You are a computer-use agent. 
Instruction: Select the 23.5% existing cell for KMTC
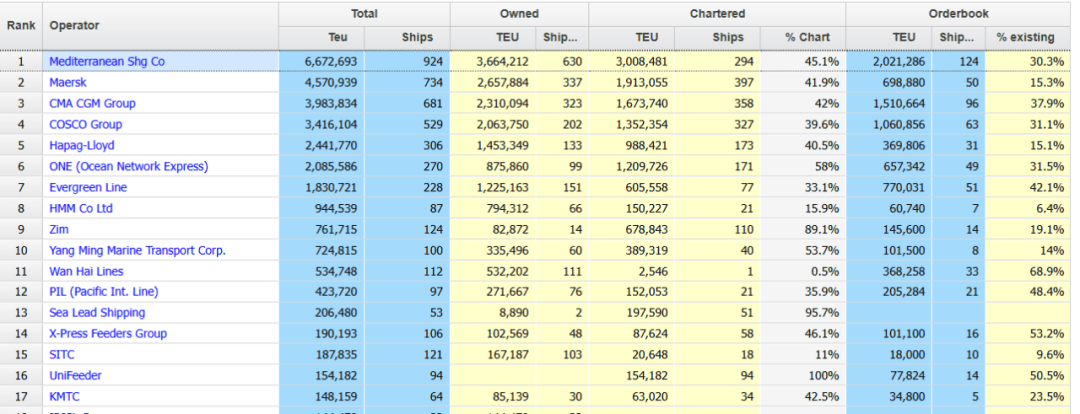tap(1028, 397)
